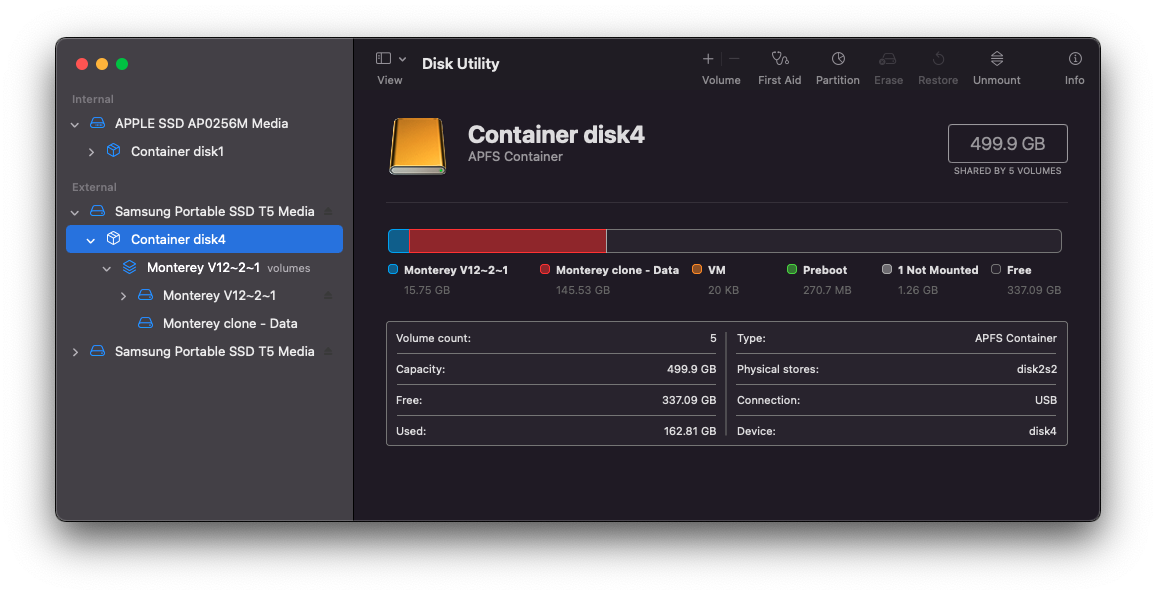Click the Erase toolbar icon
Viewport: 1156px width, 595px height.
click(x=888, y=59)
